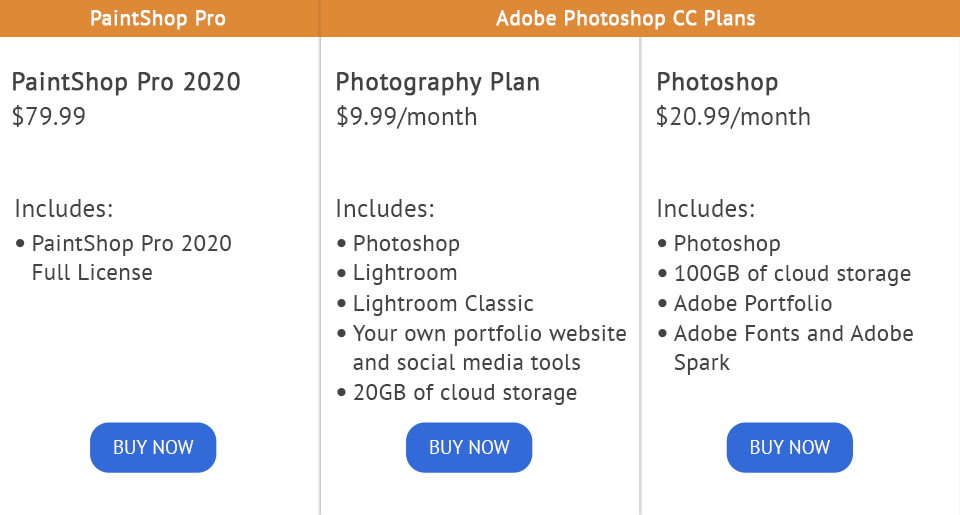Viewport: 960px width, 515px height.
Task: Click the Lightroom list item
Action: (404, 273)
